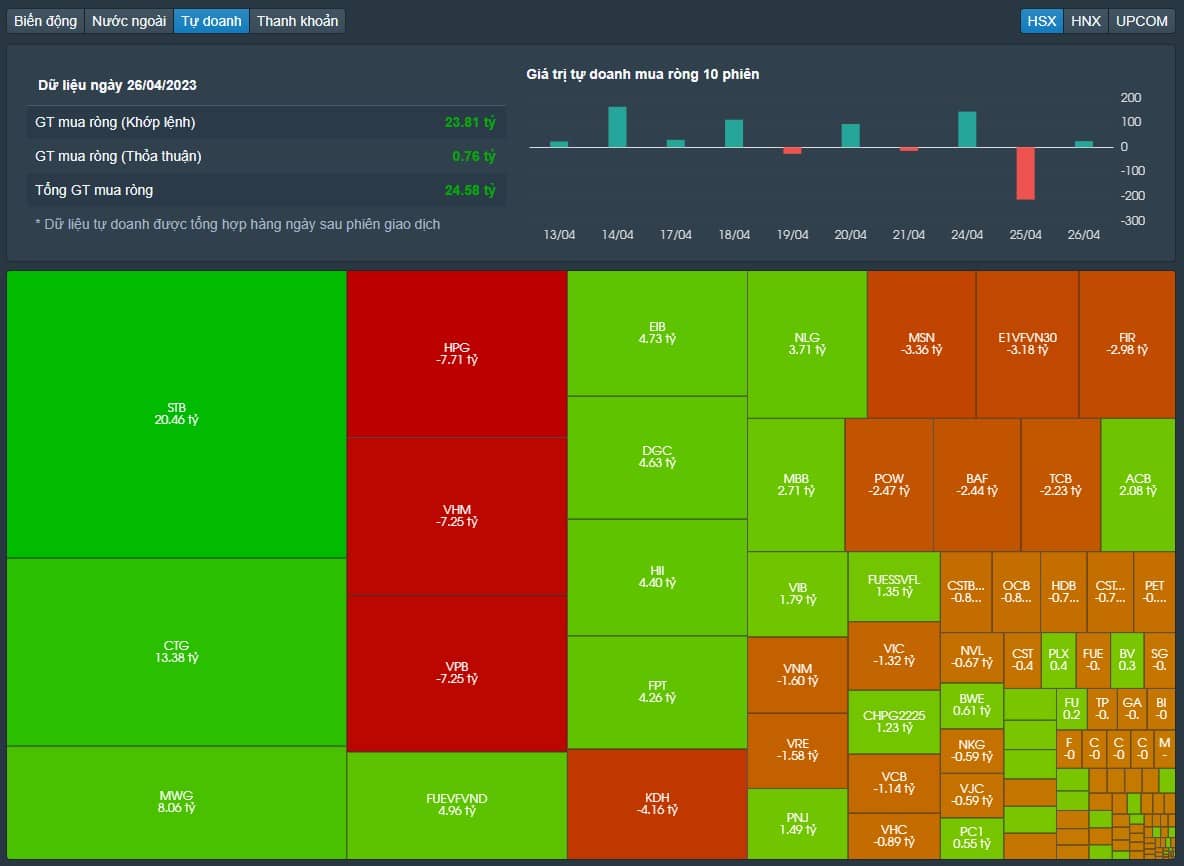The height and width of the screenshot is (866, 1184).
Task: Click the EIB 4.73 tỷ tile
Action: pos(657,333)
